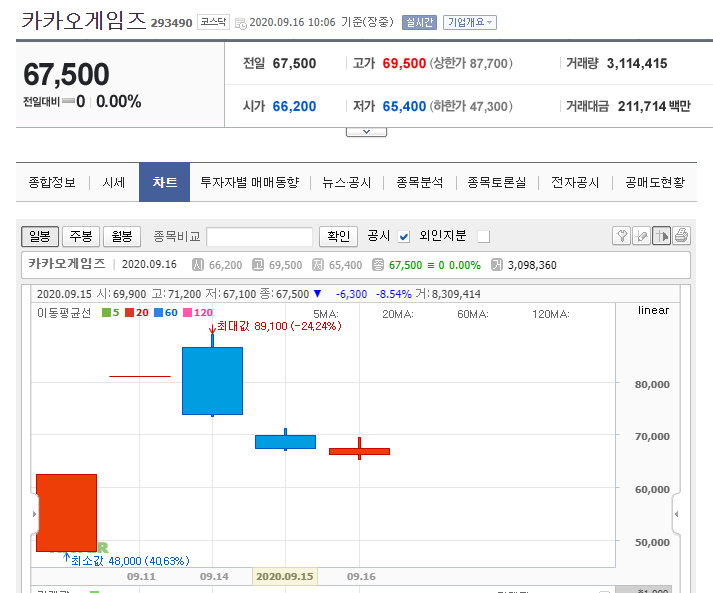Viewport: 713px width, 593px height.
Task: Click the large blue 09.14 candle
Action: click(x=212, y=381)
